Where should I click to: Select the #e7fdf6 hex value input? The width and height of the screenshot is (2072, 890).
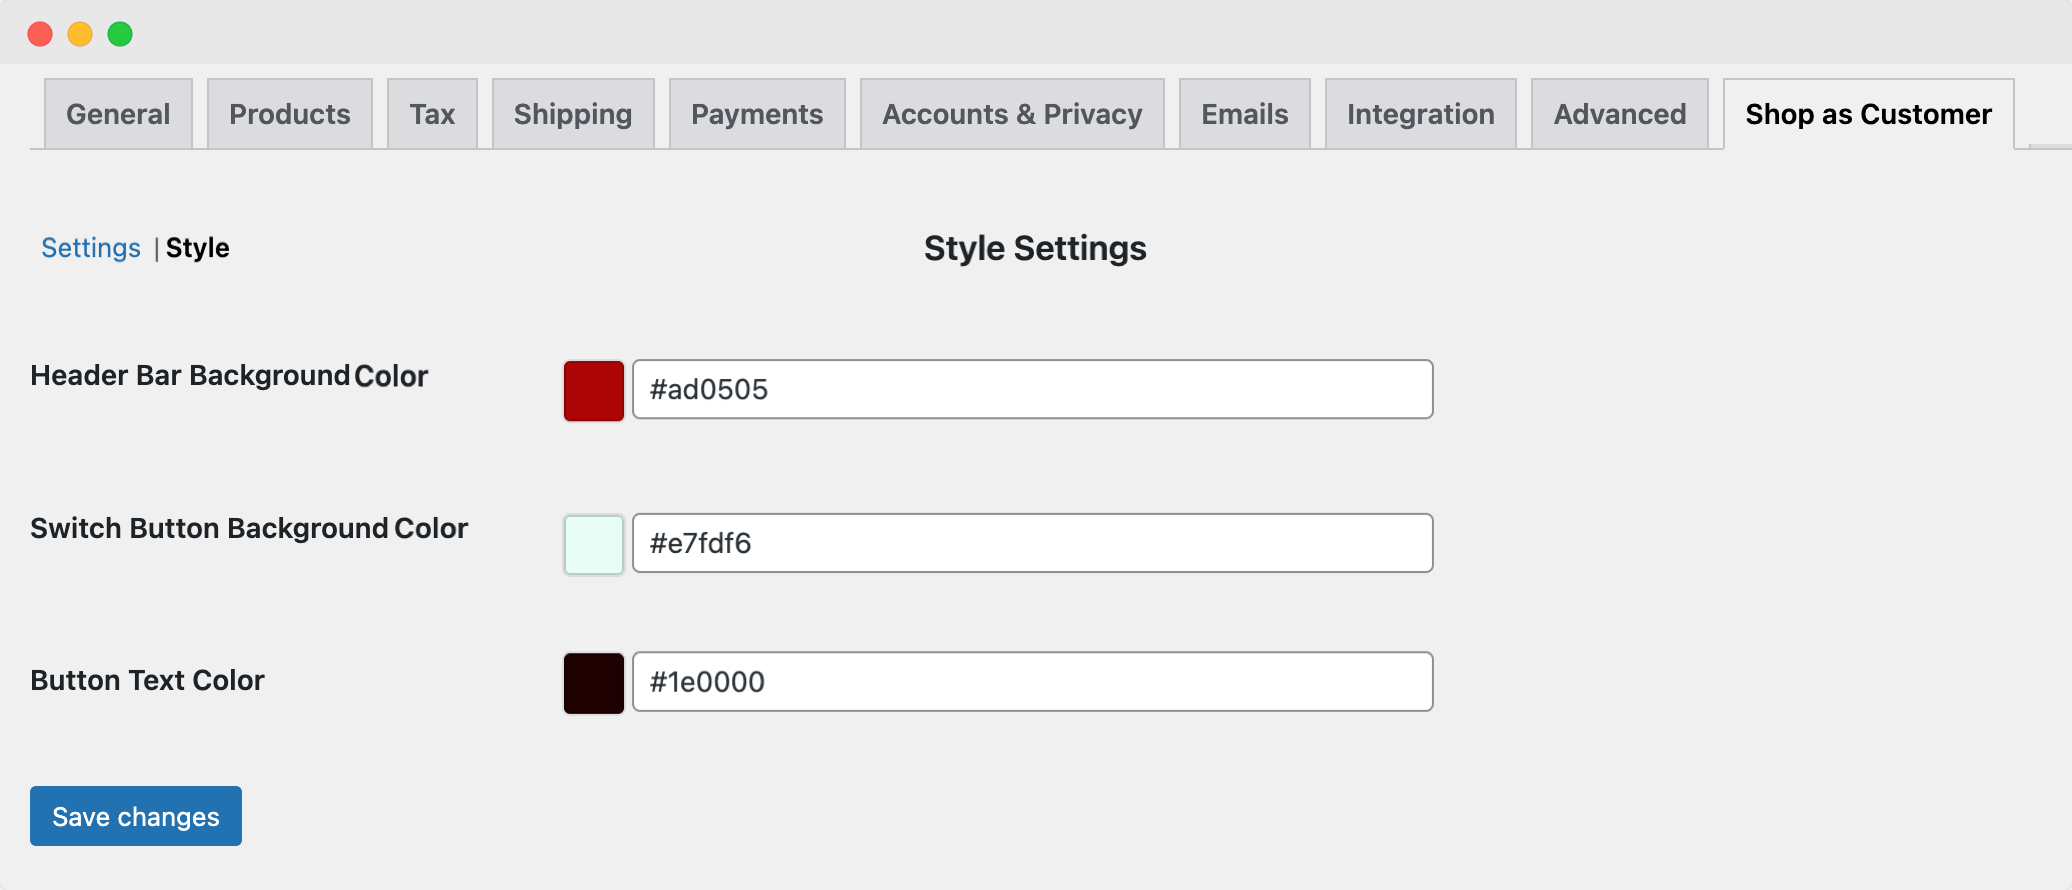(1033, 543)
